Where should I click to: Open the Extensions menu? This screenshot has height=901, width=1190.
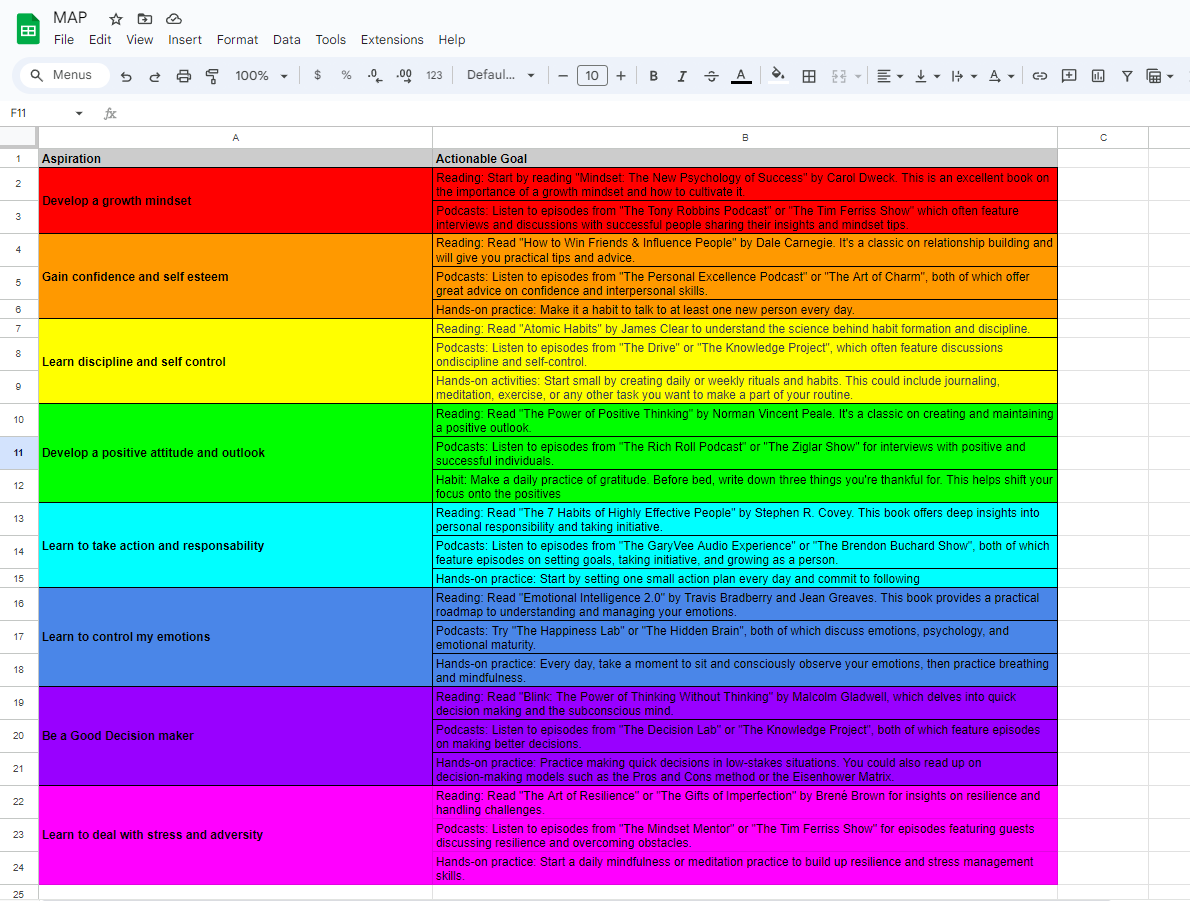click(x=392, y=39)
